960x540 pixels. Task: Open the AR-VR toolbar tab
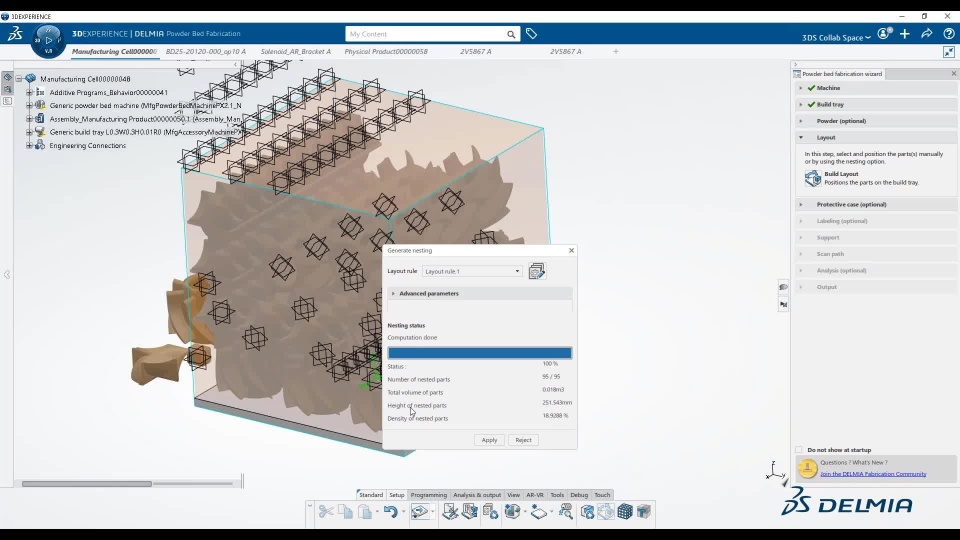pyautogui.click(x=534, y=495)
